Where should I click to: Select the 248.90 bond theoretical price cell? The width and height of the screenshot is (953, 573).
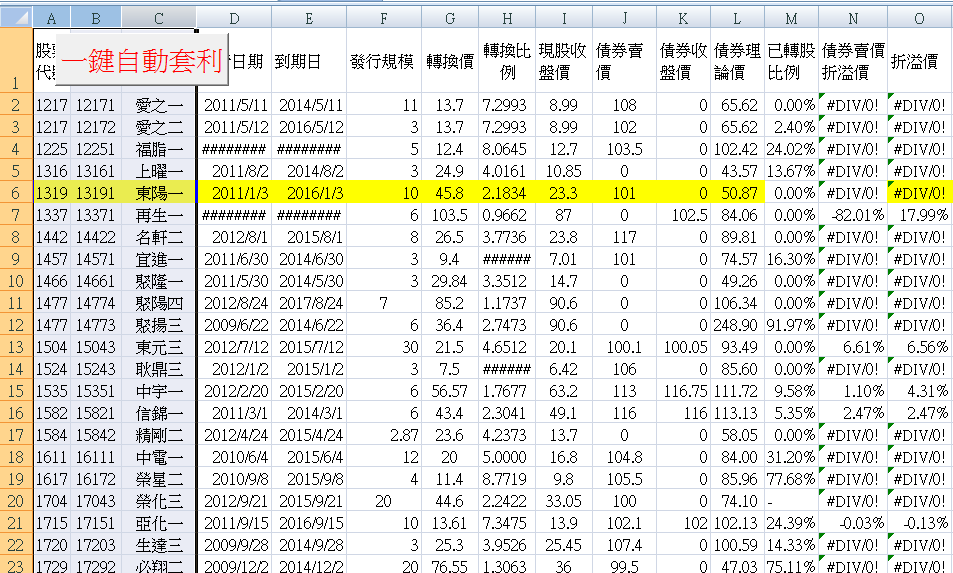[x=736, y=324]
